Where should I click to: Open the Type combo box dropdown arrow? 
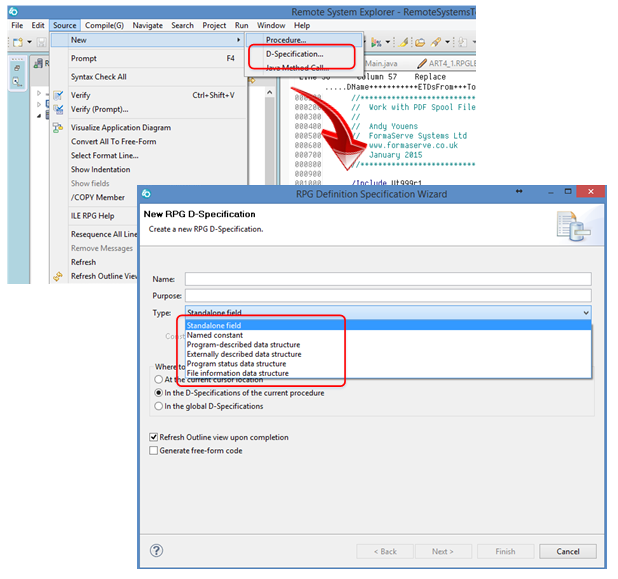(584, 313)
